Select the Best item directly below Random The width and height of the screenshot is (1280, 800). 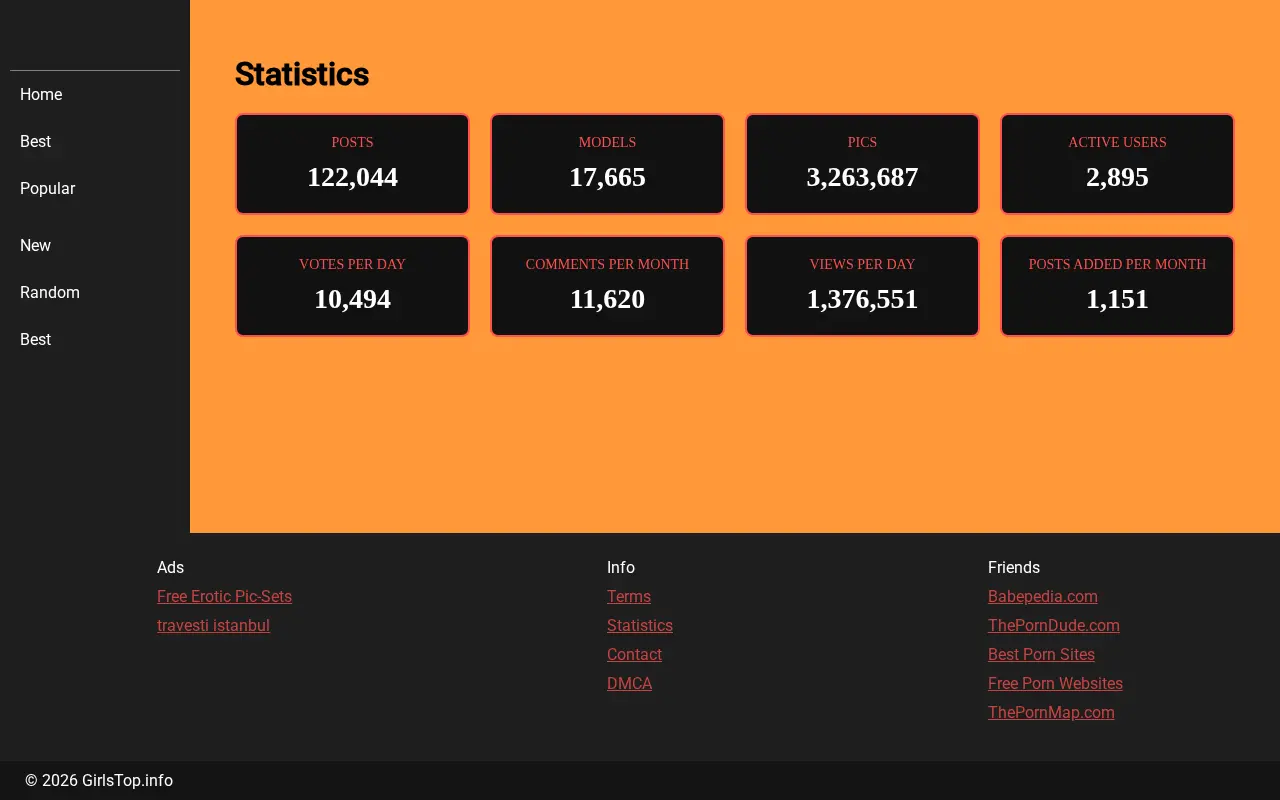tap(35, 339)
